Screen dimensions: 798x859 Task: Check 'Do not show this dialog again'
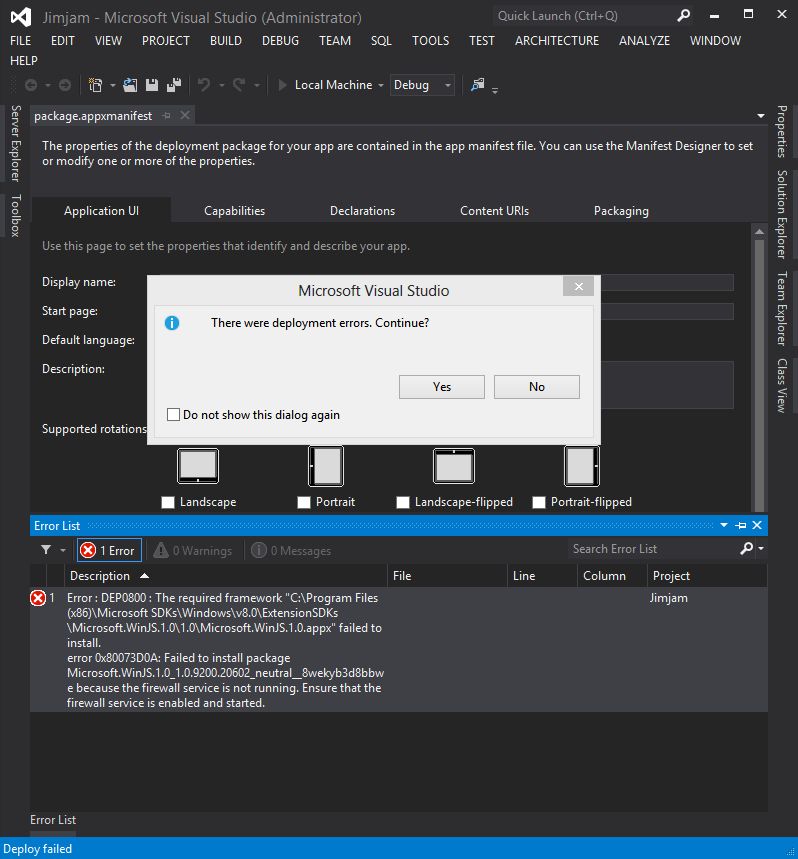pos(173,414)
